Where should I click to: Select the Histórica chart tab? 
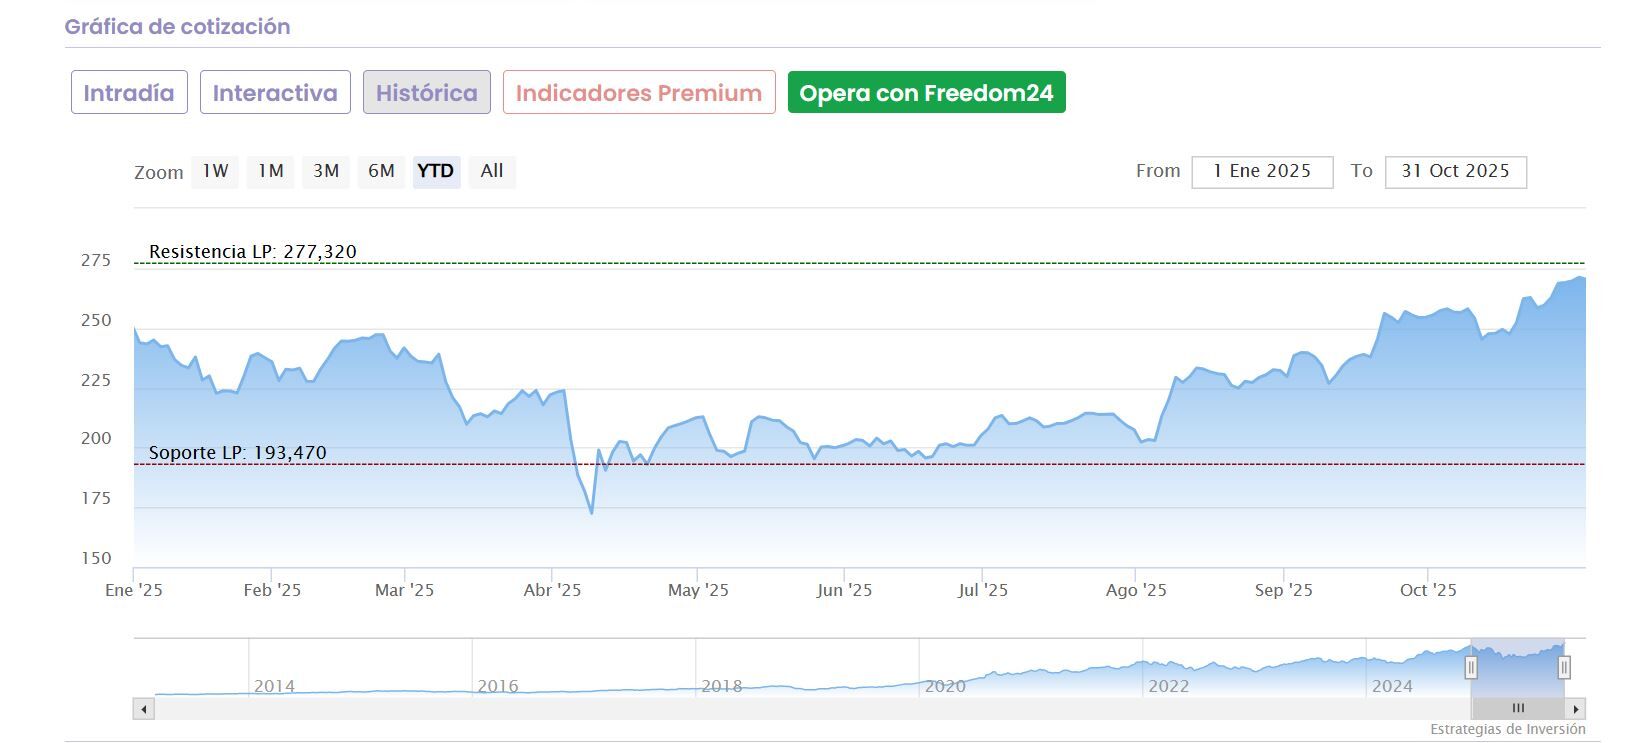click(x=426, y=93)
